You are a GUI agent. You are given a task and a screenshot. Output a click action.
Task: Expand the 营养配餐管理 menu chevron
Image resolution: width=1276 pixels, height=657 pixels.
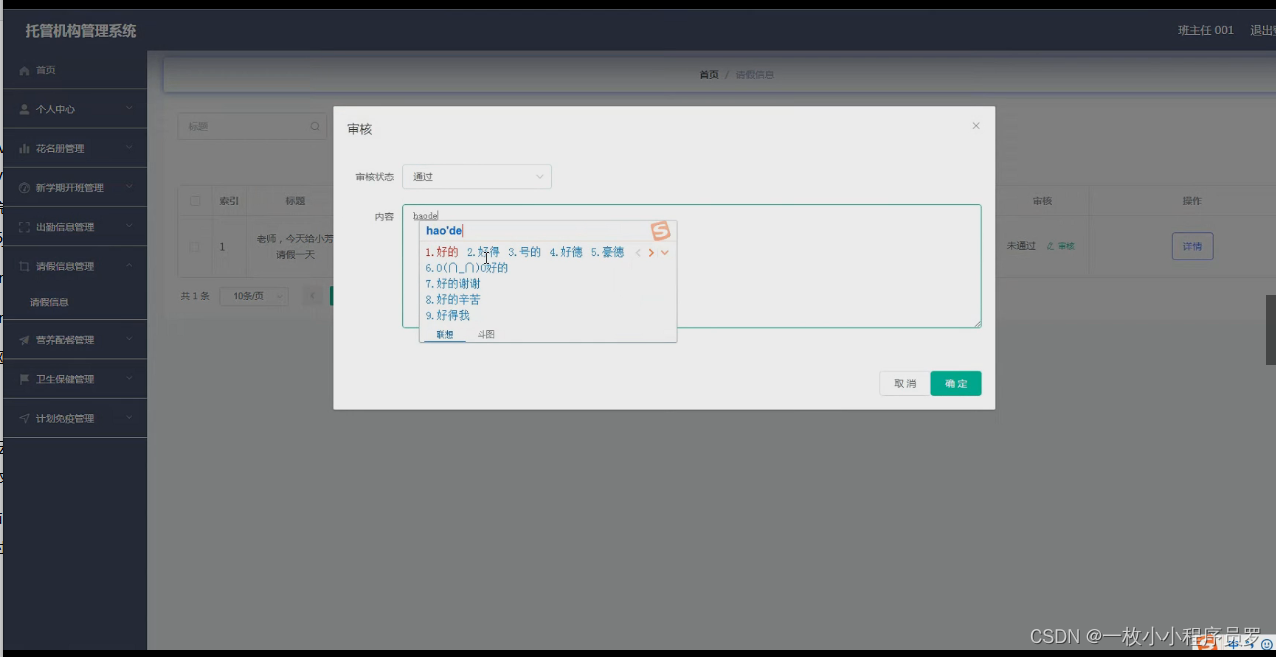point(129,340)
